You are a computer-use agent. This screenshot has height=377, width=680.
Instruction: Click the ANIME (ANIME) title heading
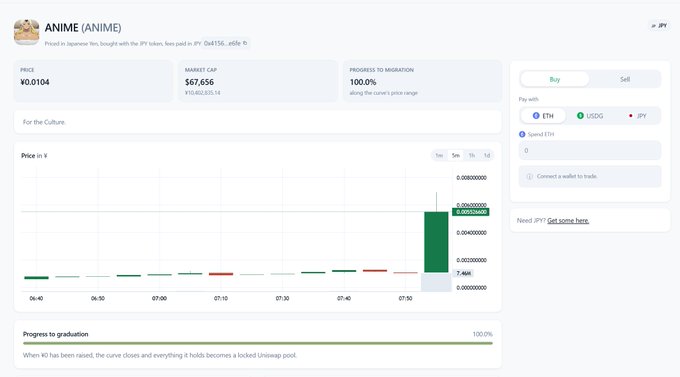click(x=83, y=28)
